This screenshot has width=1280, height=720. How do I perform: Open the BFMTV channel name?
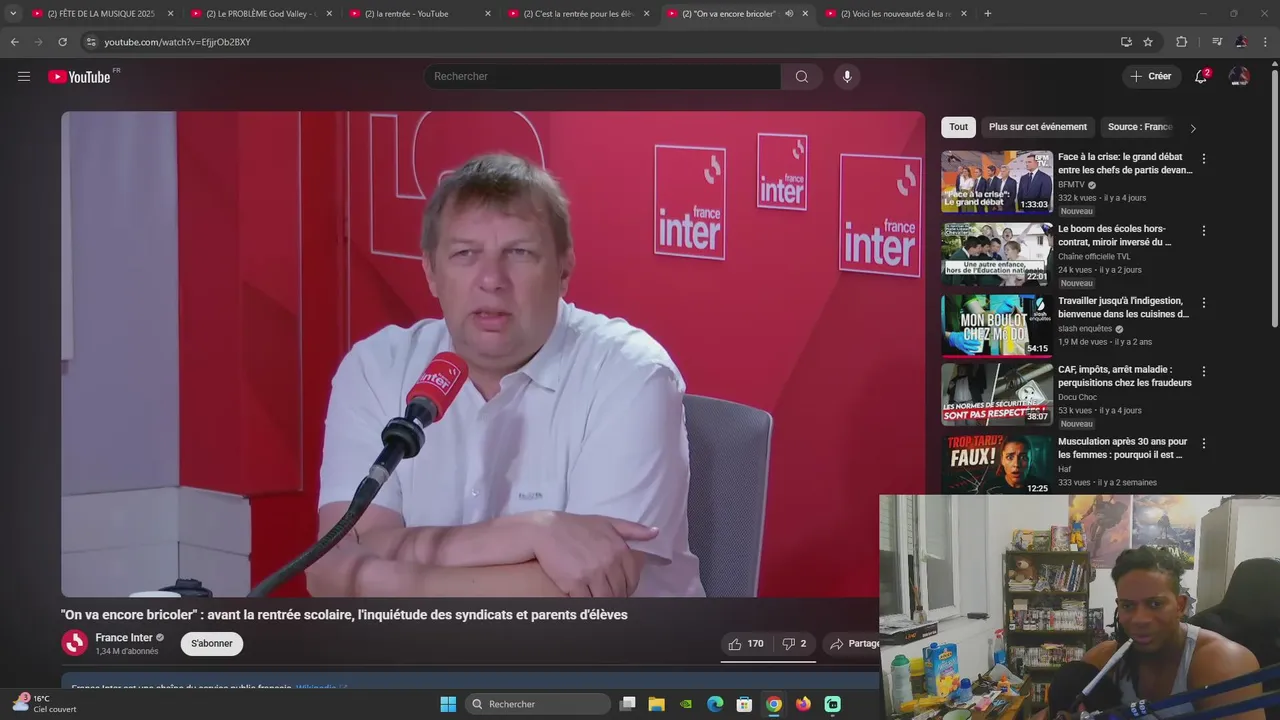1071,185
